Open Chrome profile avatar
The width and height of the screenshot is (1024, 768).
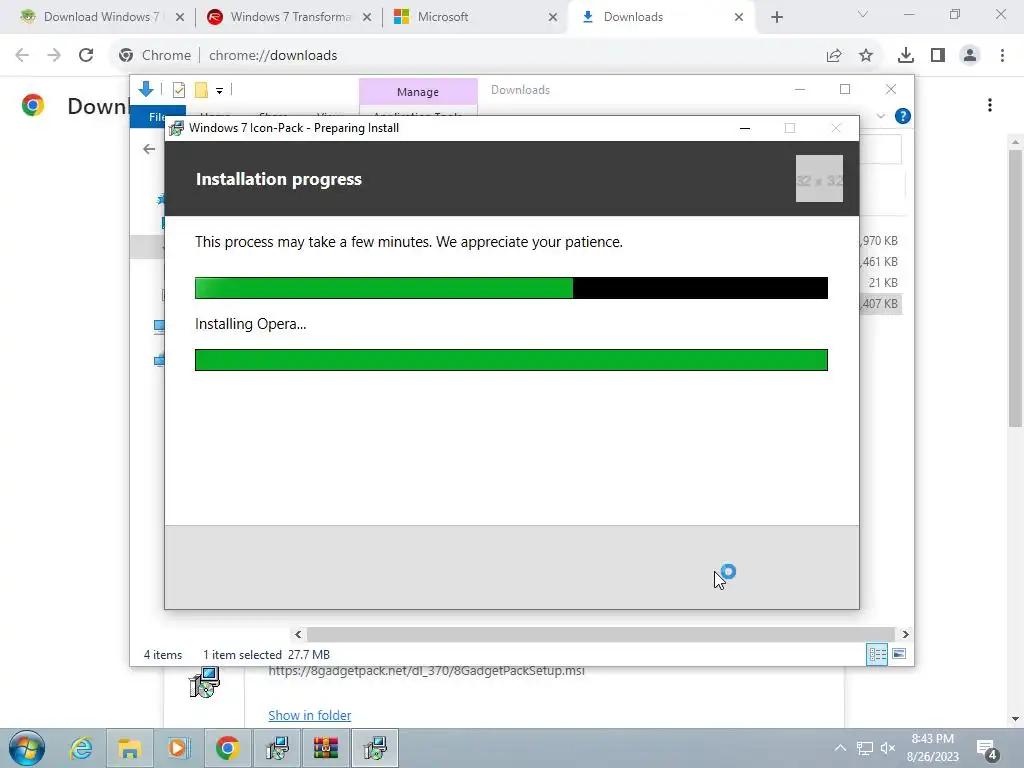(970, 56)
